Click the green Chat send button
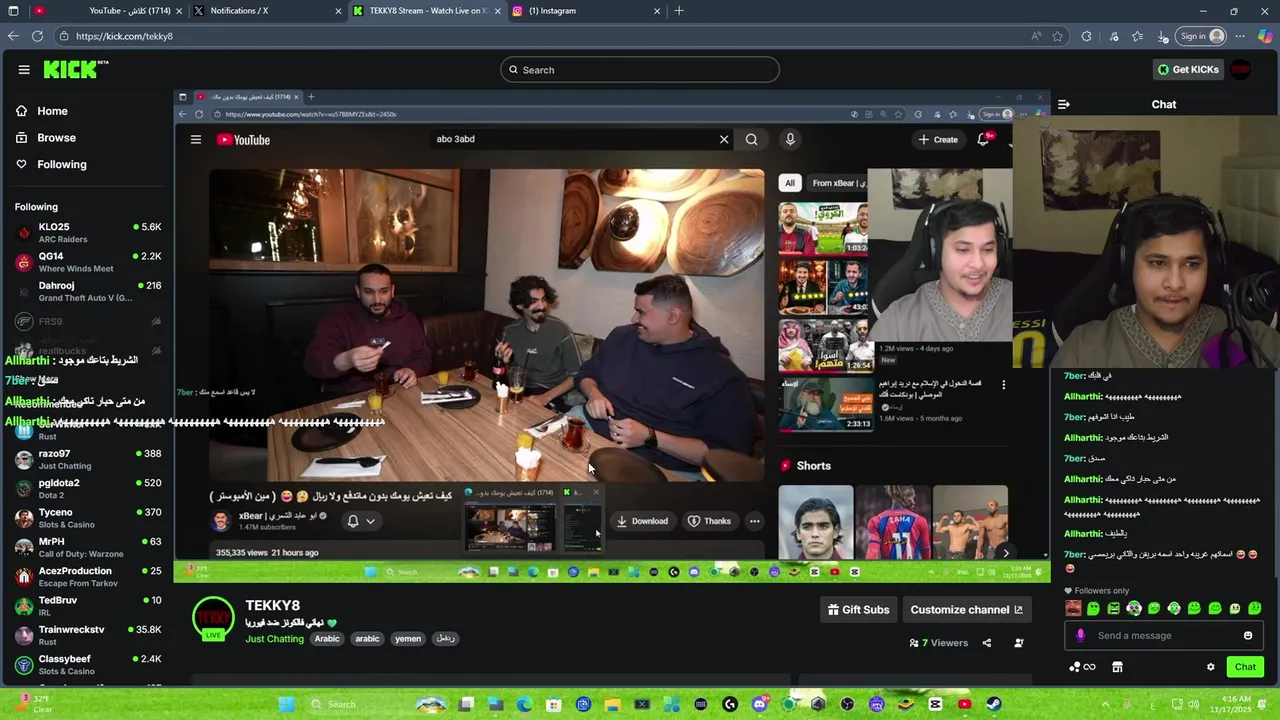This screenshot has width=1280, height=720. tap(1245, 667)
